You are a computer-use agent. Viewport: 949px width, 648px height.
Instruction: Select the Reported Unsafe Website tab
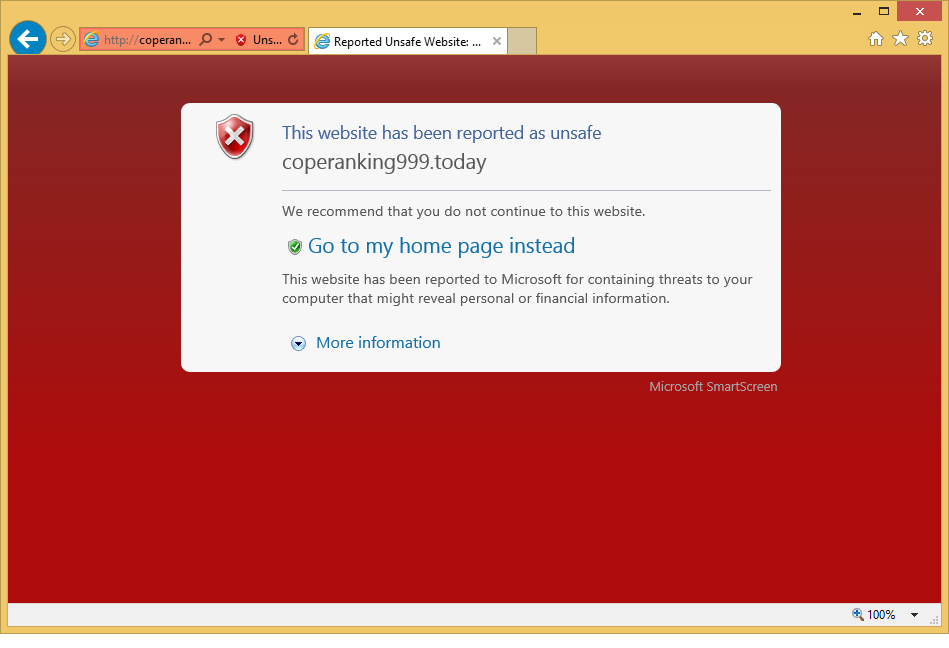[x=400, y=42]
